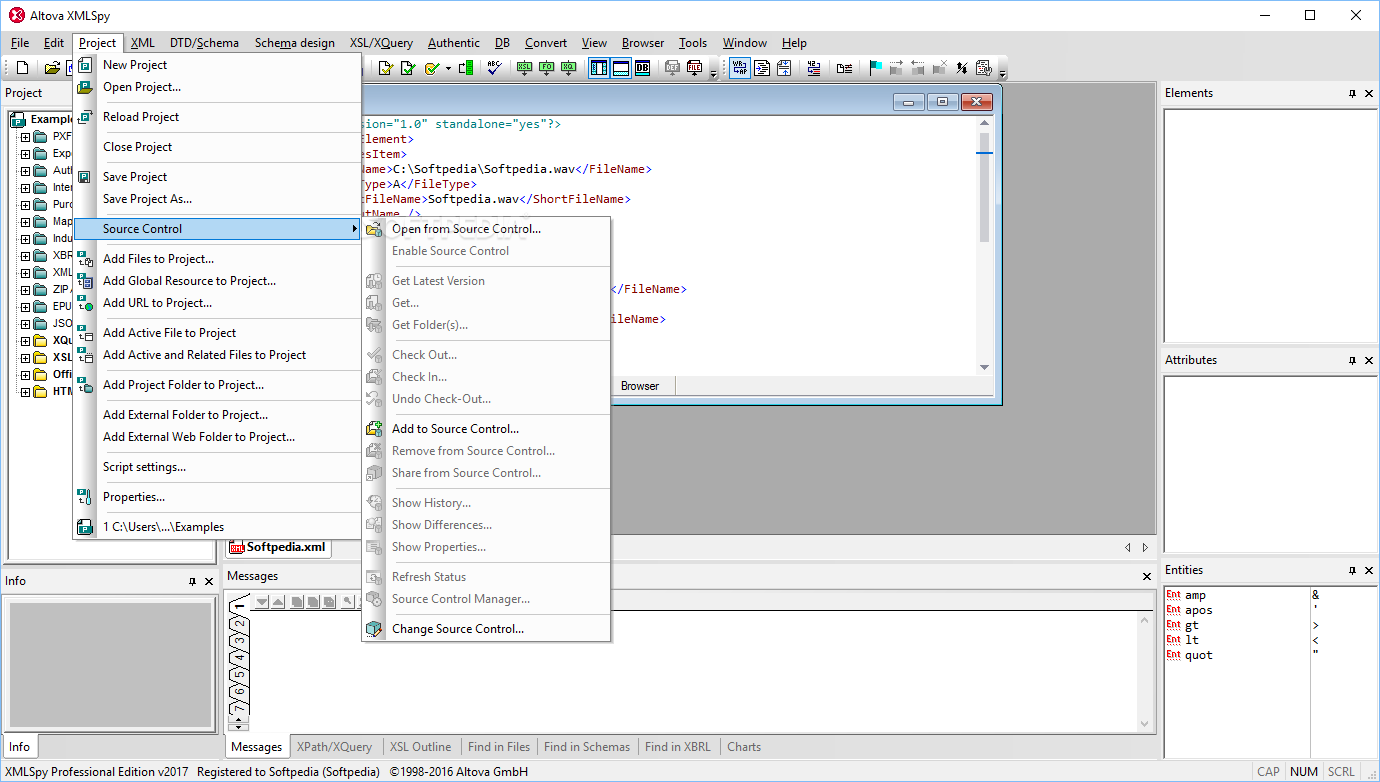Expand the XSL folder tree node

click(x=26, y=358)
